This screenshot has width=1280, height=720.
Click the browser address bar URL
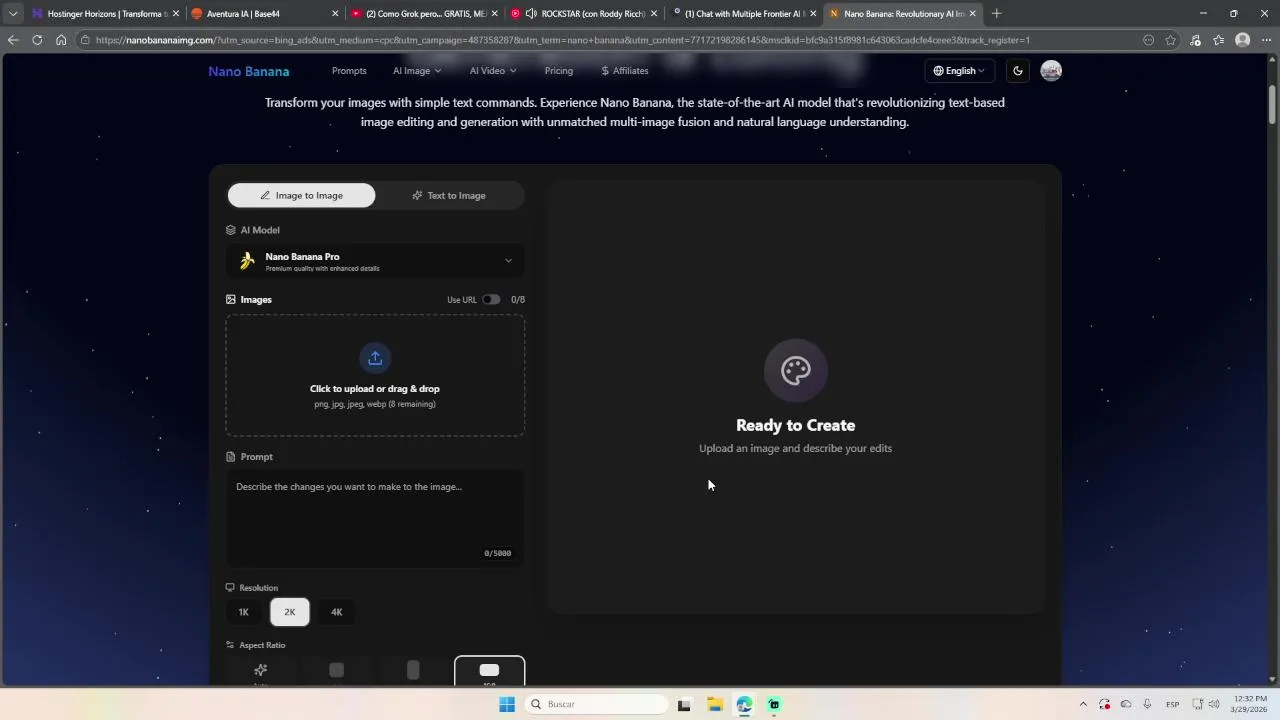[562, 40]
